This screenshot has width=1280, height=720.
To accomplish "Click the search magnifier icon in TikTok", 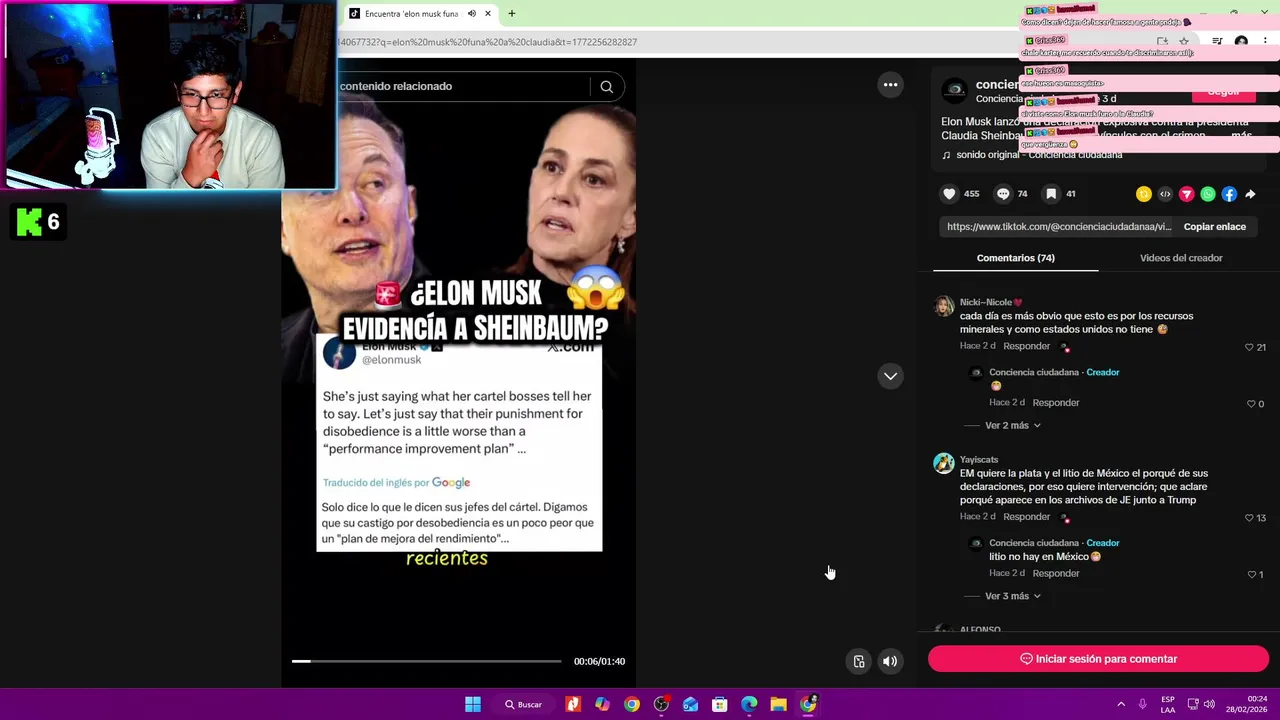I will click(606, 87).
